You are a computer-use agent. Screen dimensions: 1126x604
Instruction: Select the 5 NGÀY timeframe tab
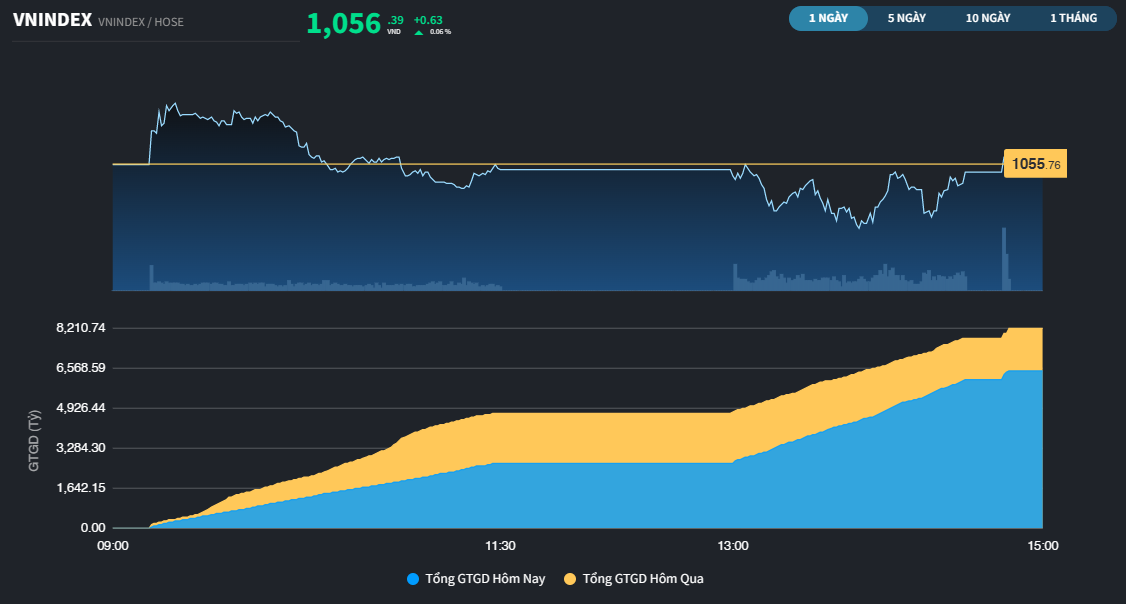point(906,18)
